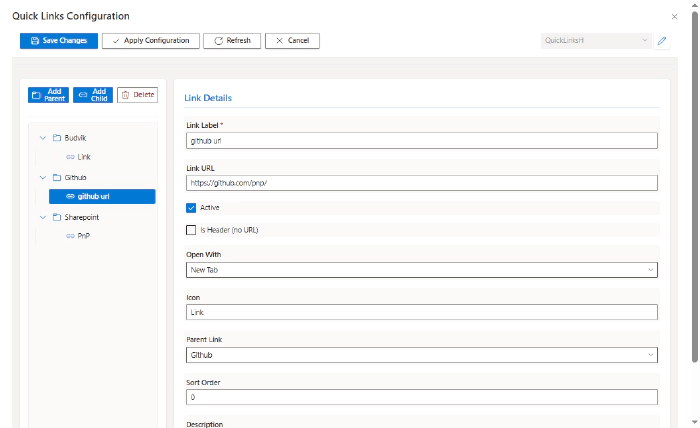Click the Delete button with trash icon

point(137,95)
